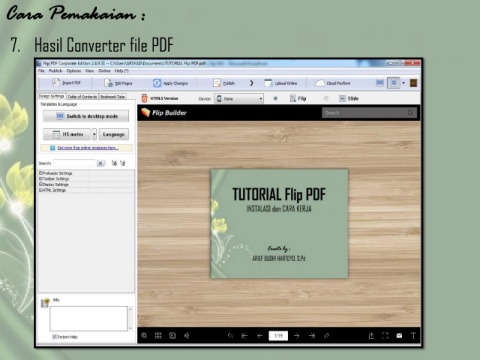Click the Upload Online button
Image resolution: width=480 pixels, height=360 pixels.
[280, 83]
